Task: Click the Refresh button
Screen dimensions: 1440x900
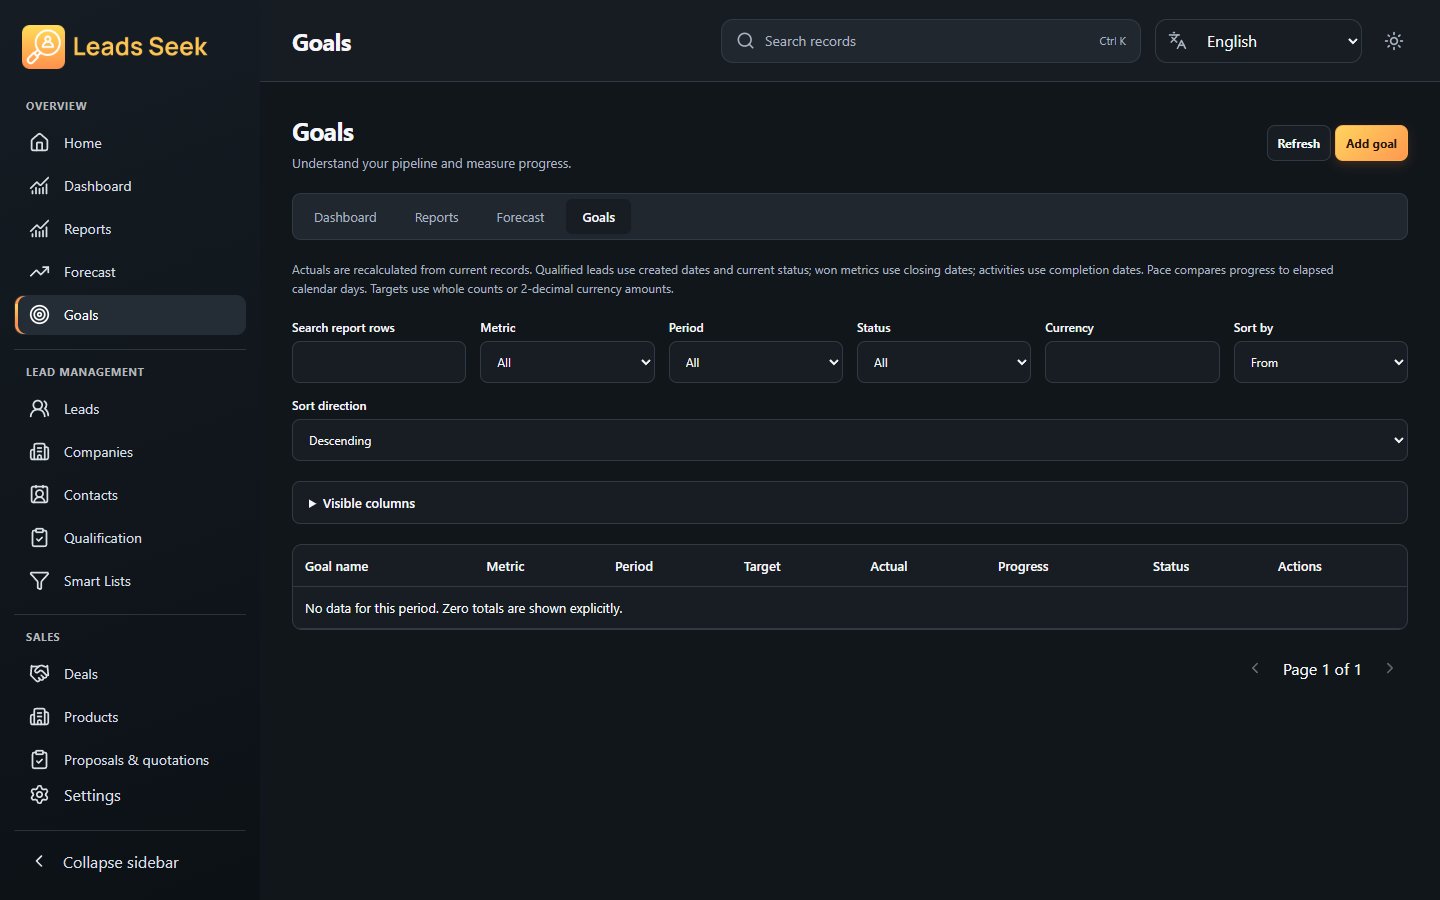Action: (x=1299, y=143)
